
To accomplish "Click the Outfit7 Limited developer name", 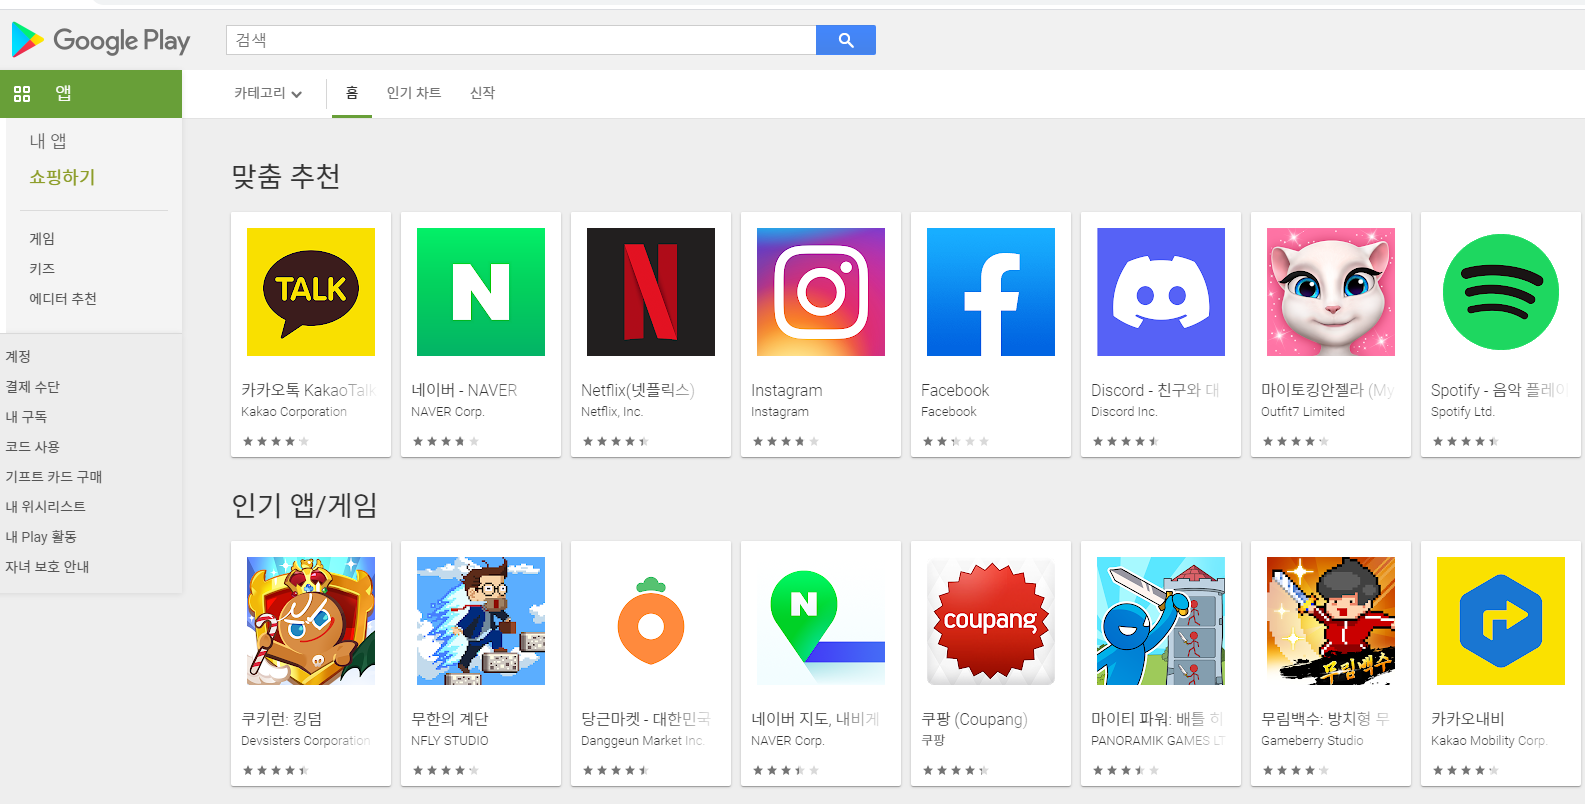I will 1303,412.
